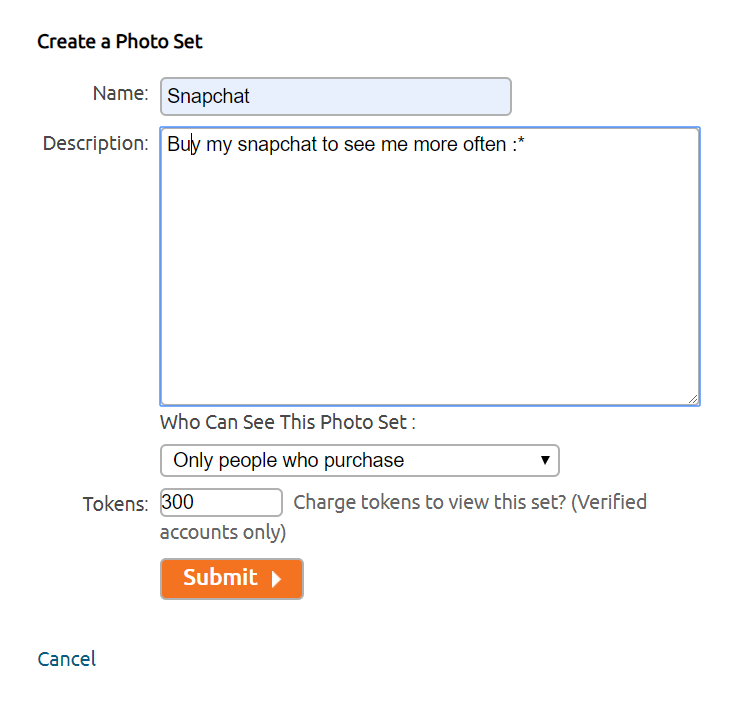732x704 pixels.
Task: Focus the Tokens input showing 300
Action: click(221, 502)
